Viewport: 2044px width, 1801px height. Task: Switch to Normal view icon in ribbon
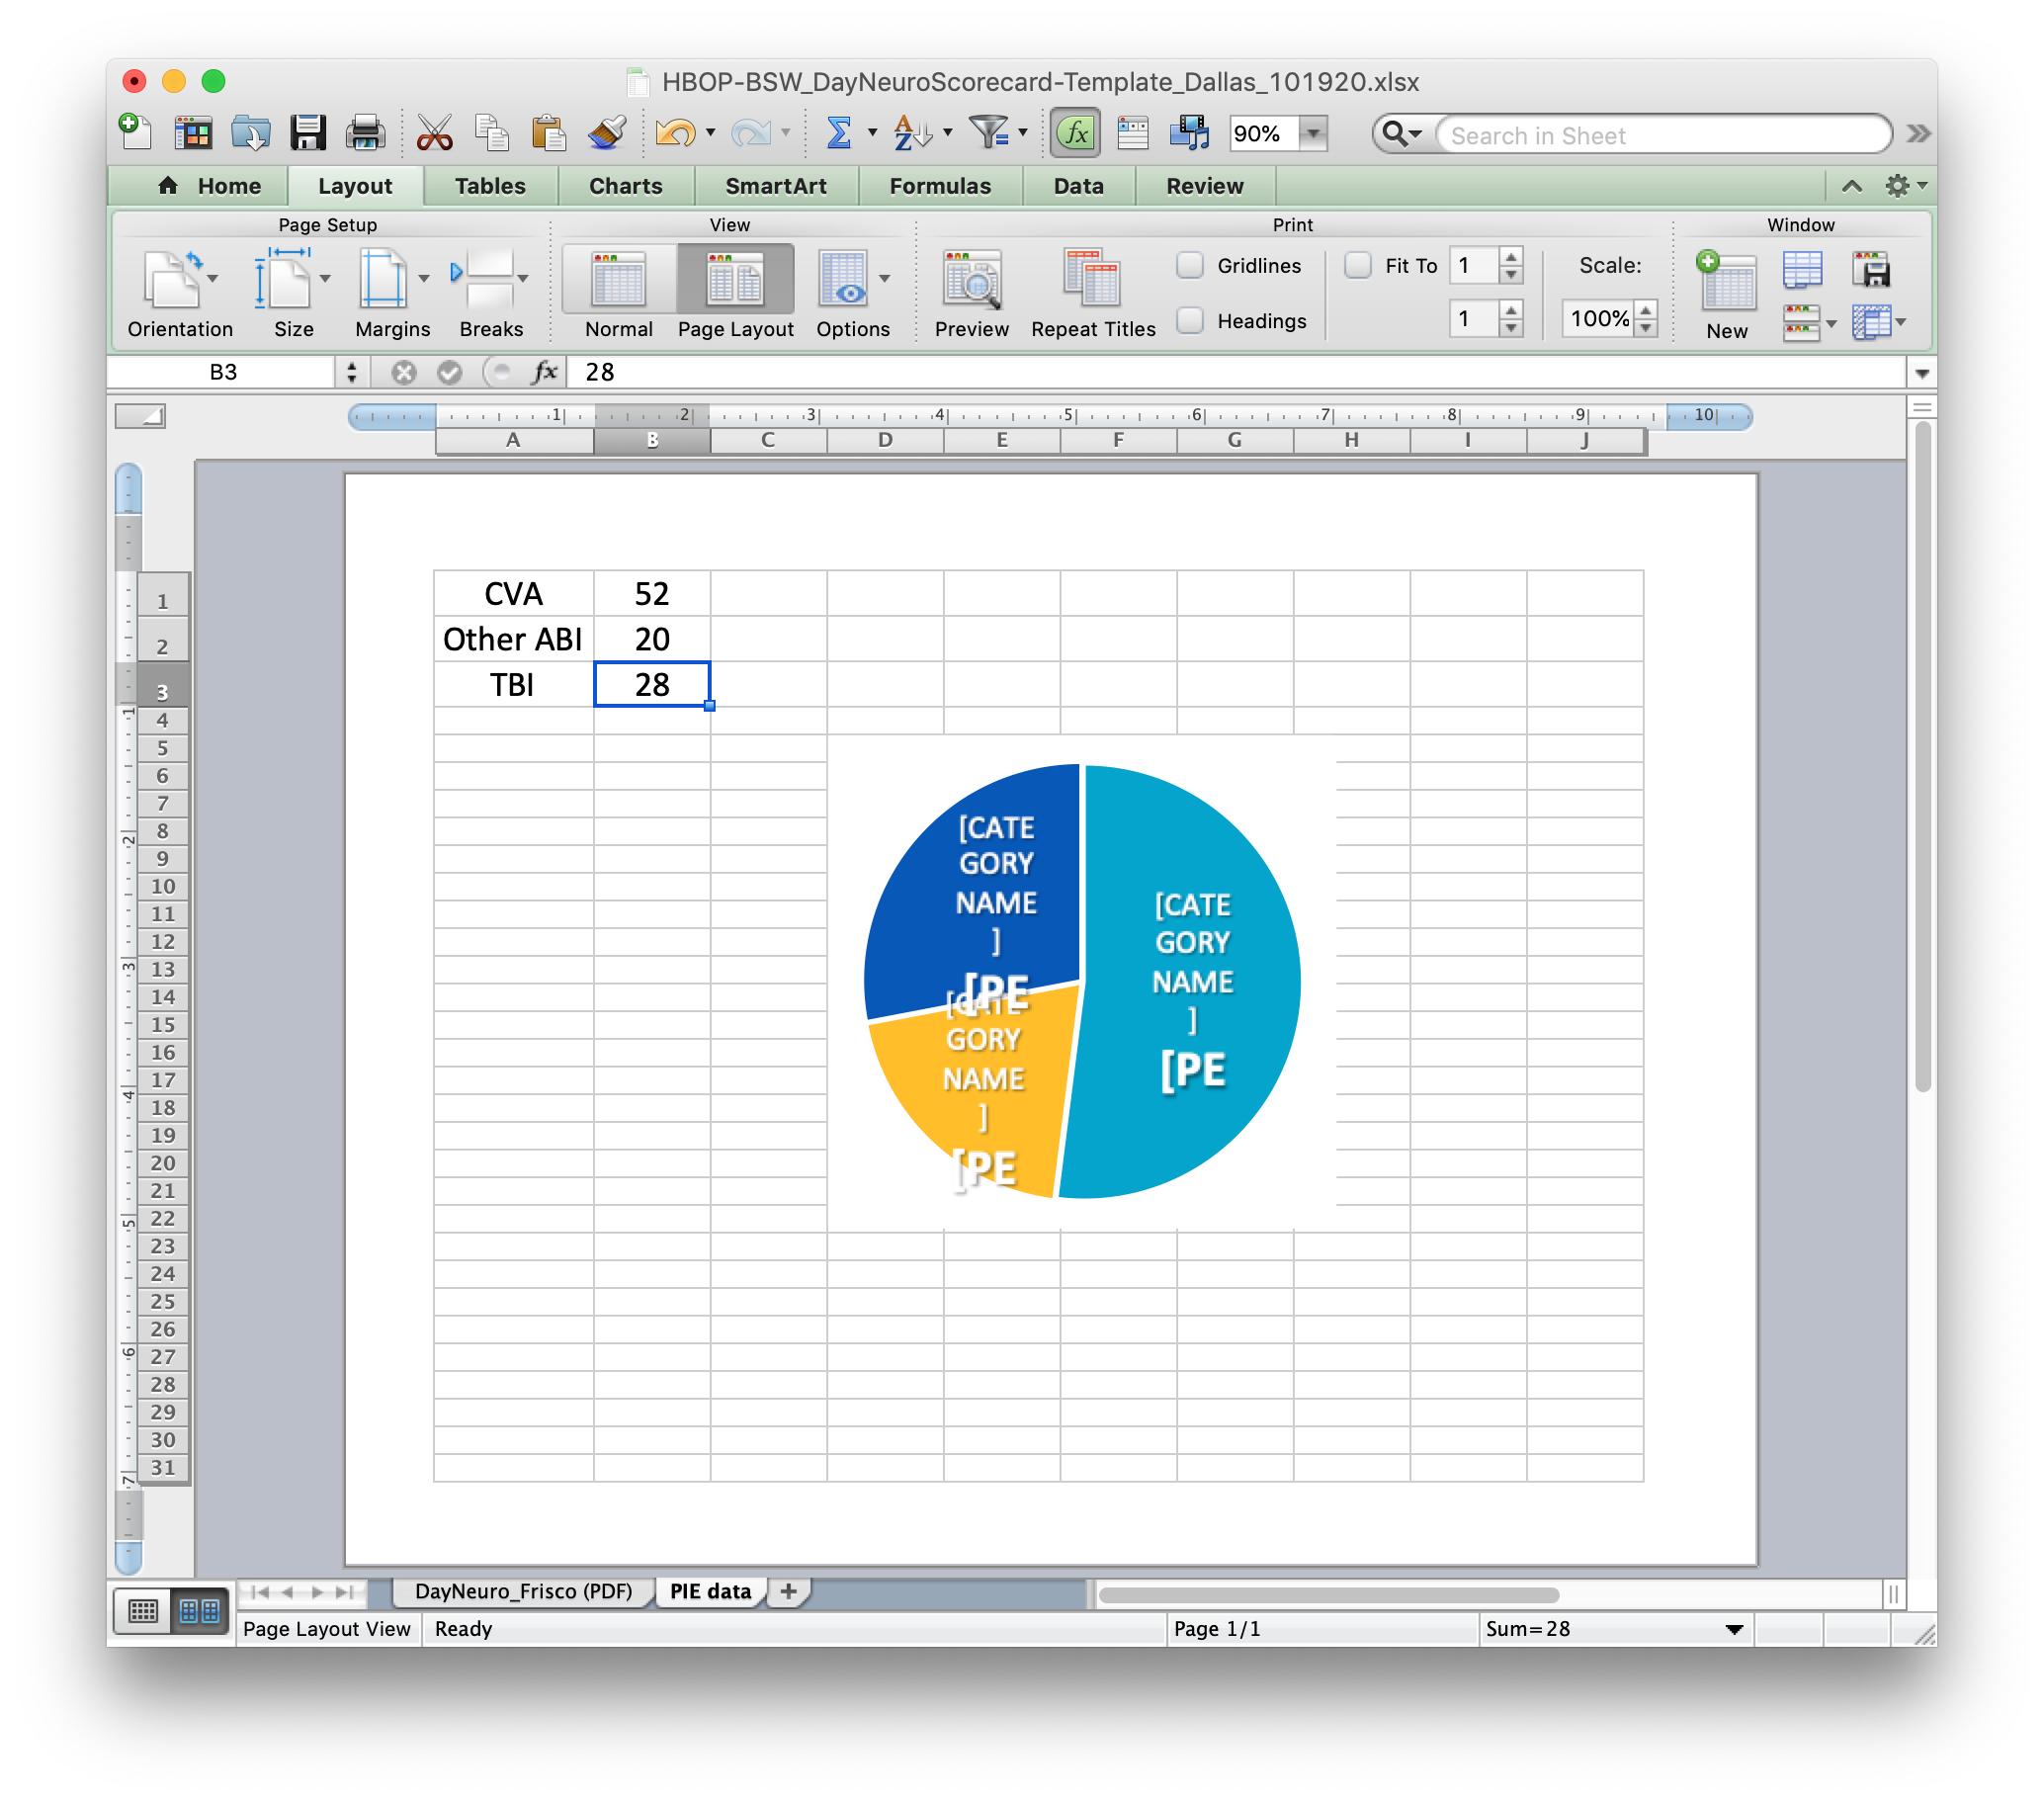[618, 280]
